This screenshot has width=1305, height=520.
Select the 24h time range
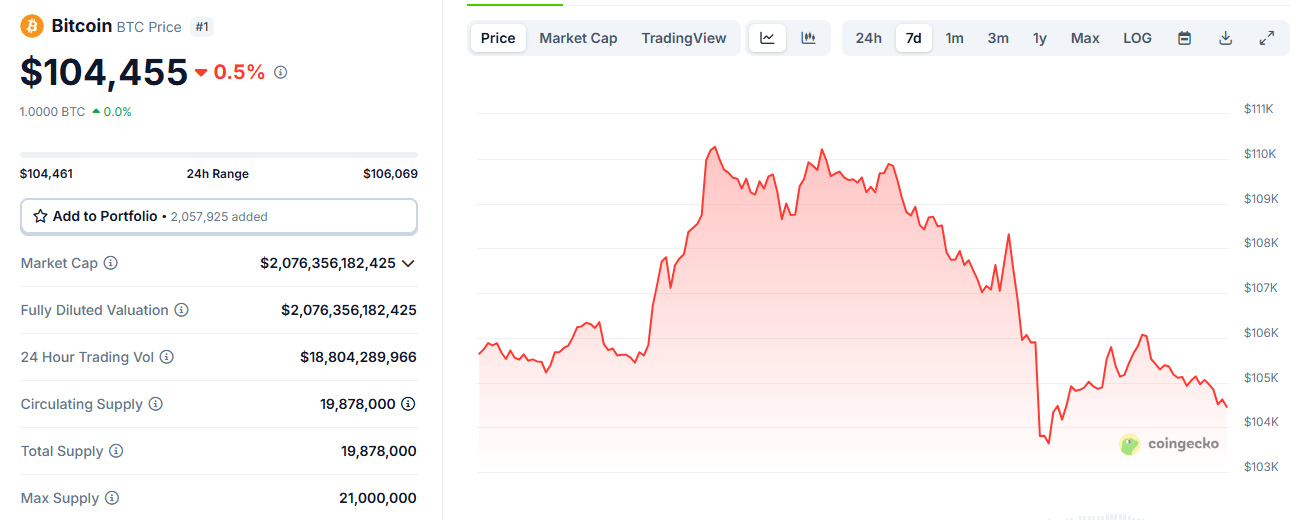(x=868, y=38)
